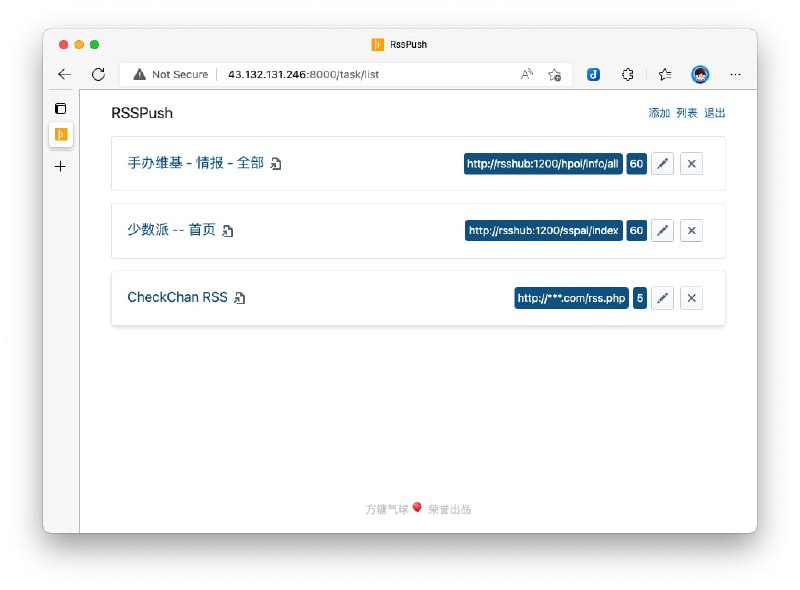Select the RssPush tab in the sidebar
The image size is (800, 590).
click(x=60, y=136)
